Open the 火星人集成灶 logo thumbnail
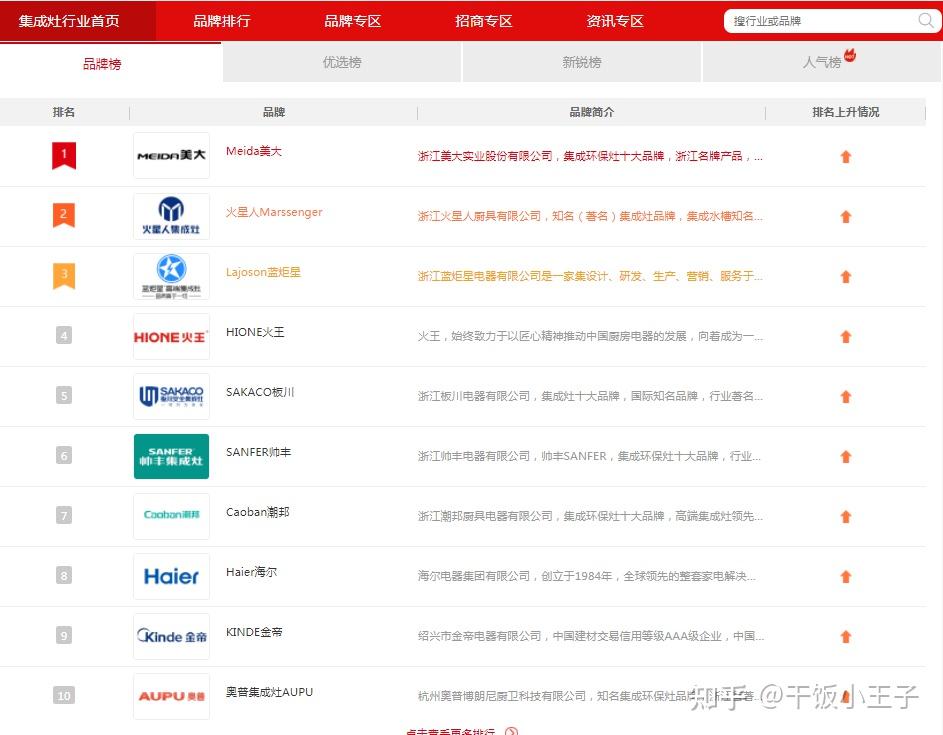943x735 pixels. click(171, 216)
